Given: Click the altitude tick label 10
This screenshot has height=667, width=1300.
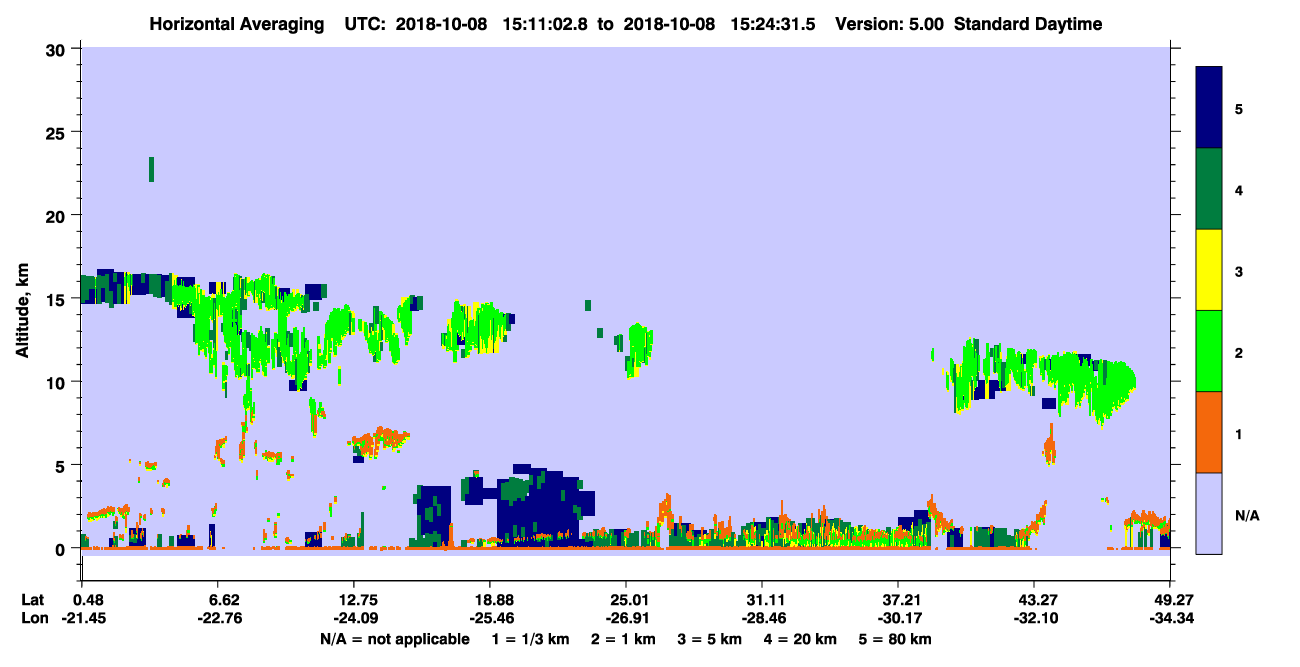Looking at the screenshot, I should (58, 382).
